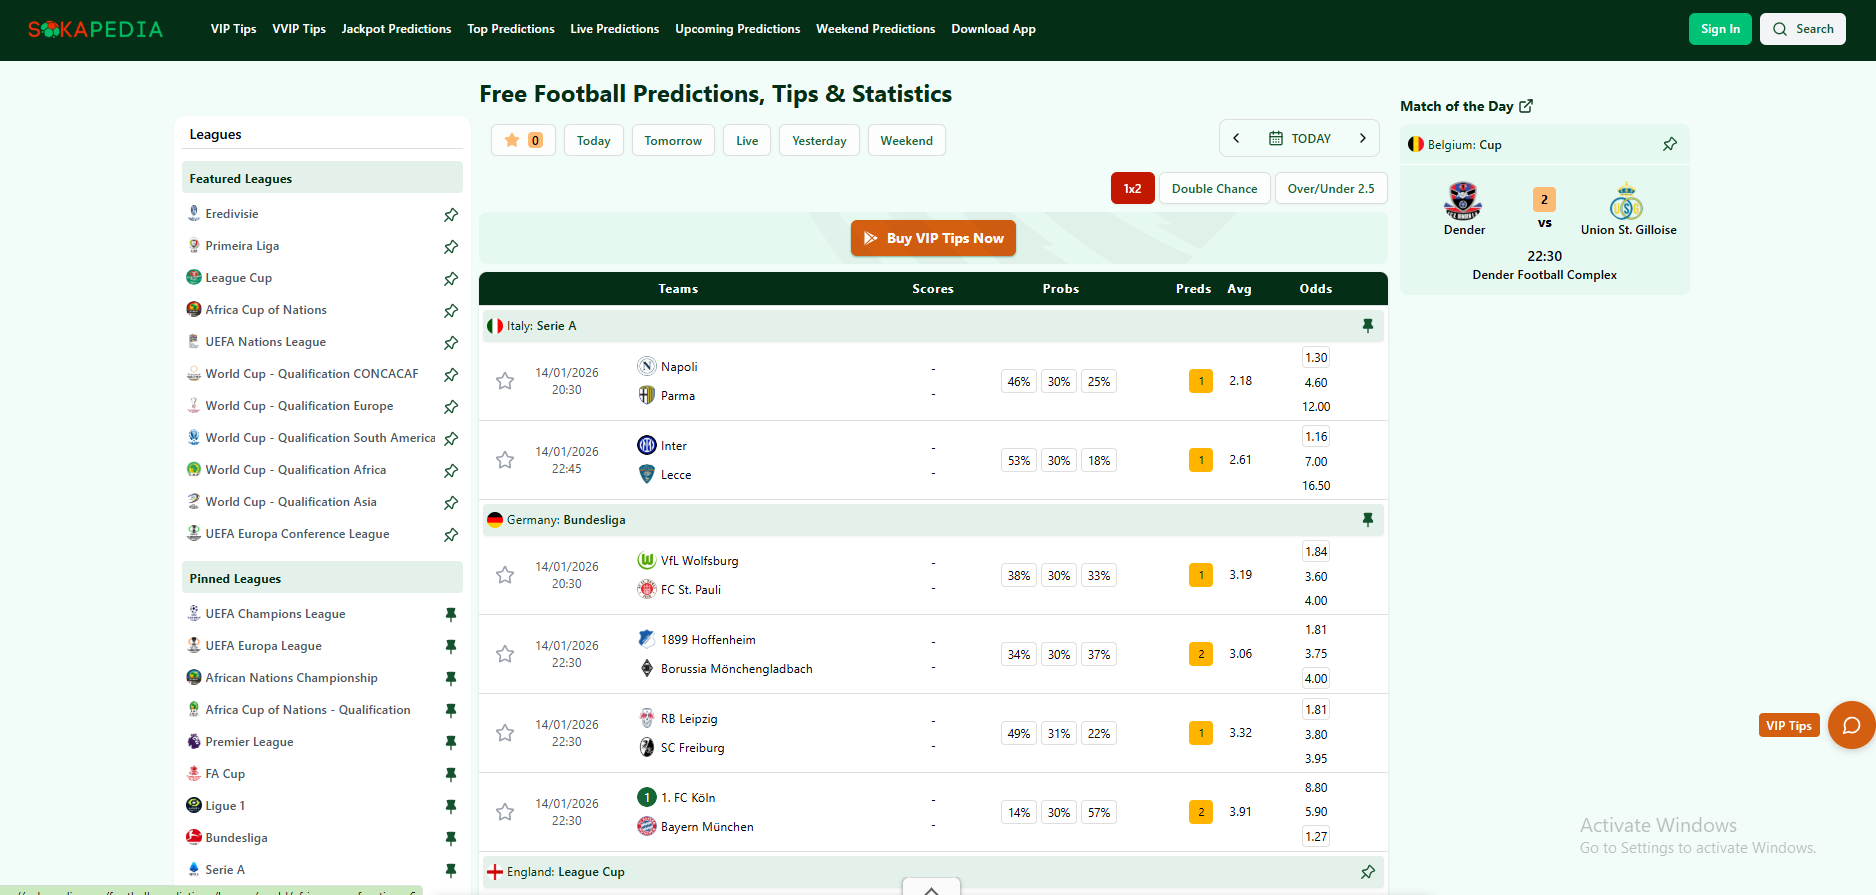
Task: Open the Search box in the header
Action: [1802, 29]
